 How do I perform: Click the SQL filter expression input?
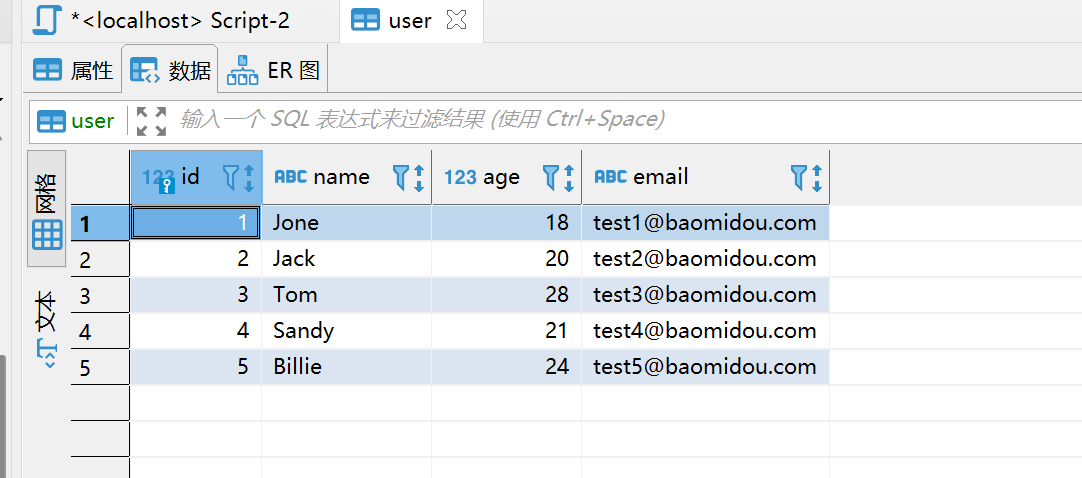tap(600, 121)
